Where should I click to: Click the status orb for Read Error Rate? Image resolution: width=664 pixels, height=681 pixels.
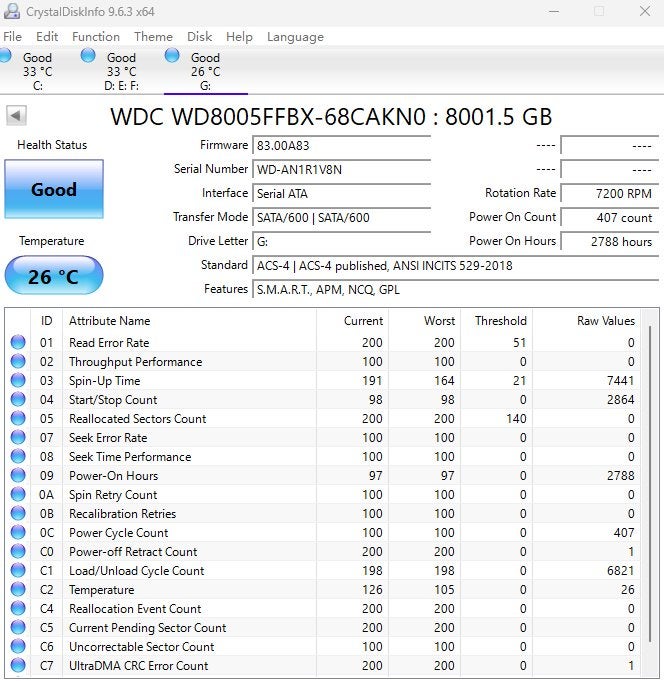click(x=18, y=342)
